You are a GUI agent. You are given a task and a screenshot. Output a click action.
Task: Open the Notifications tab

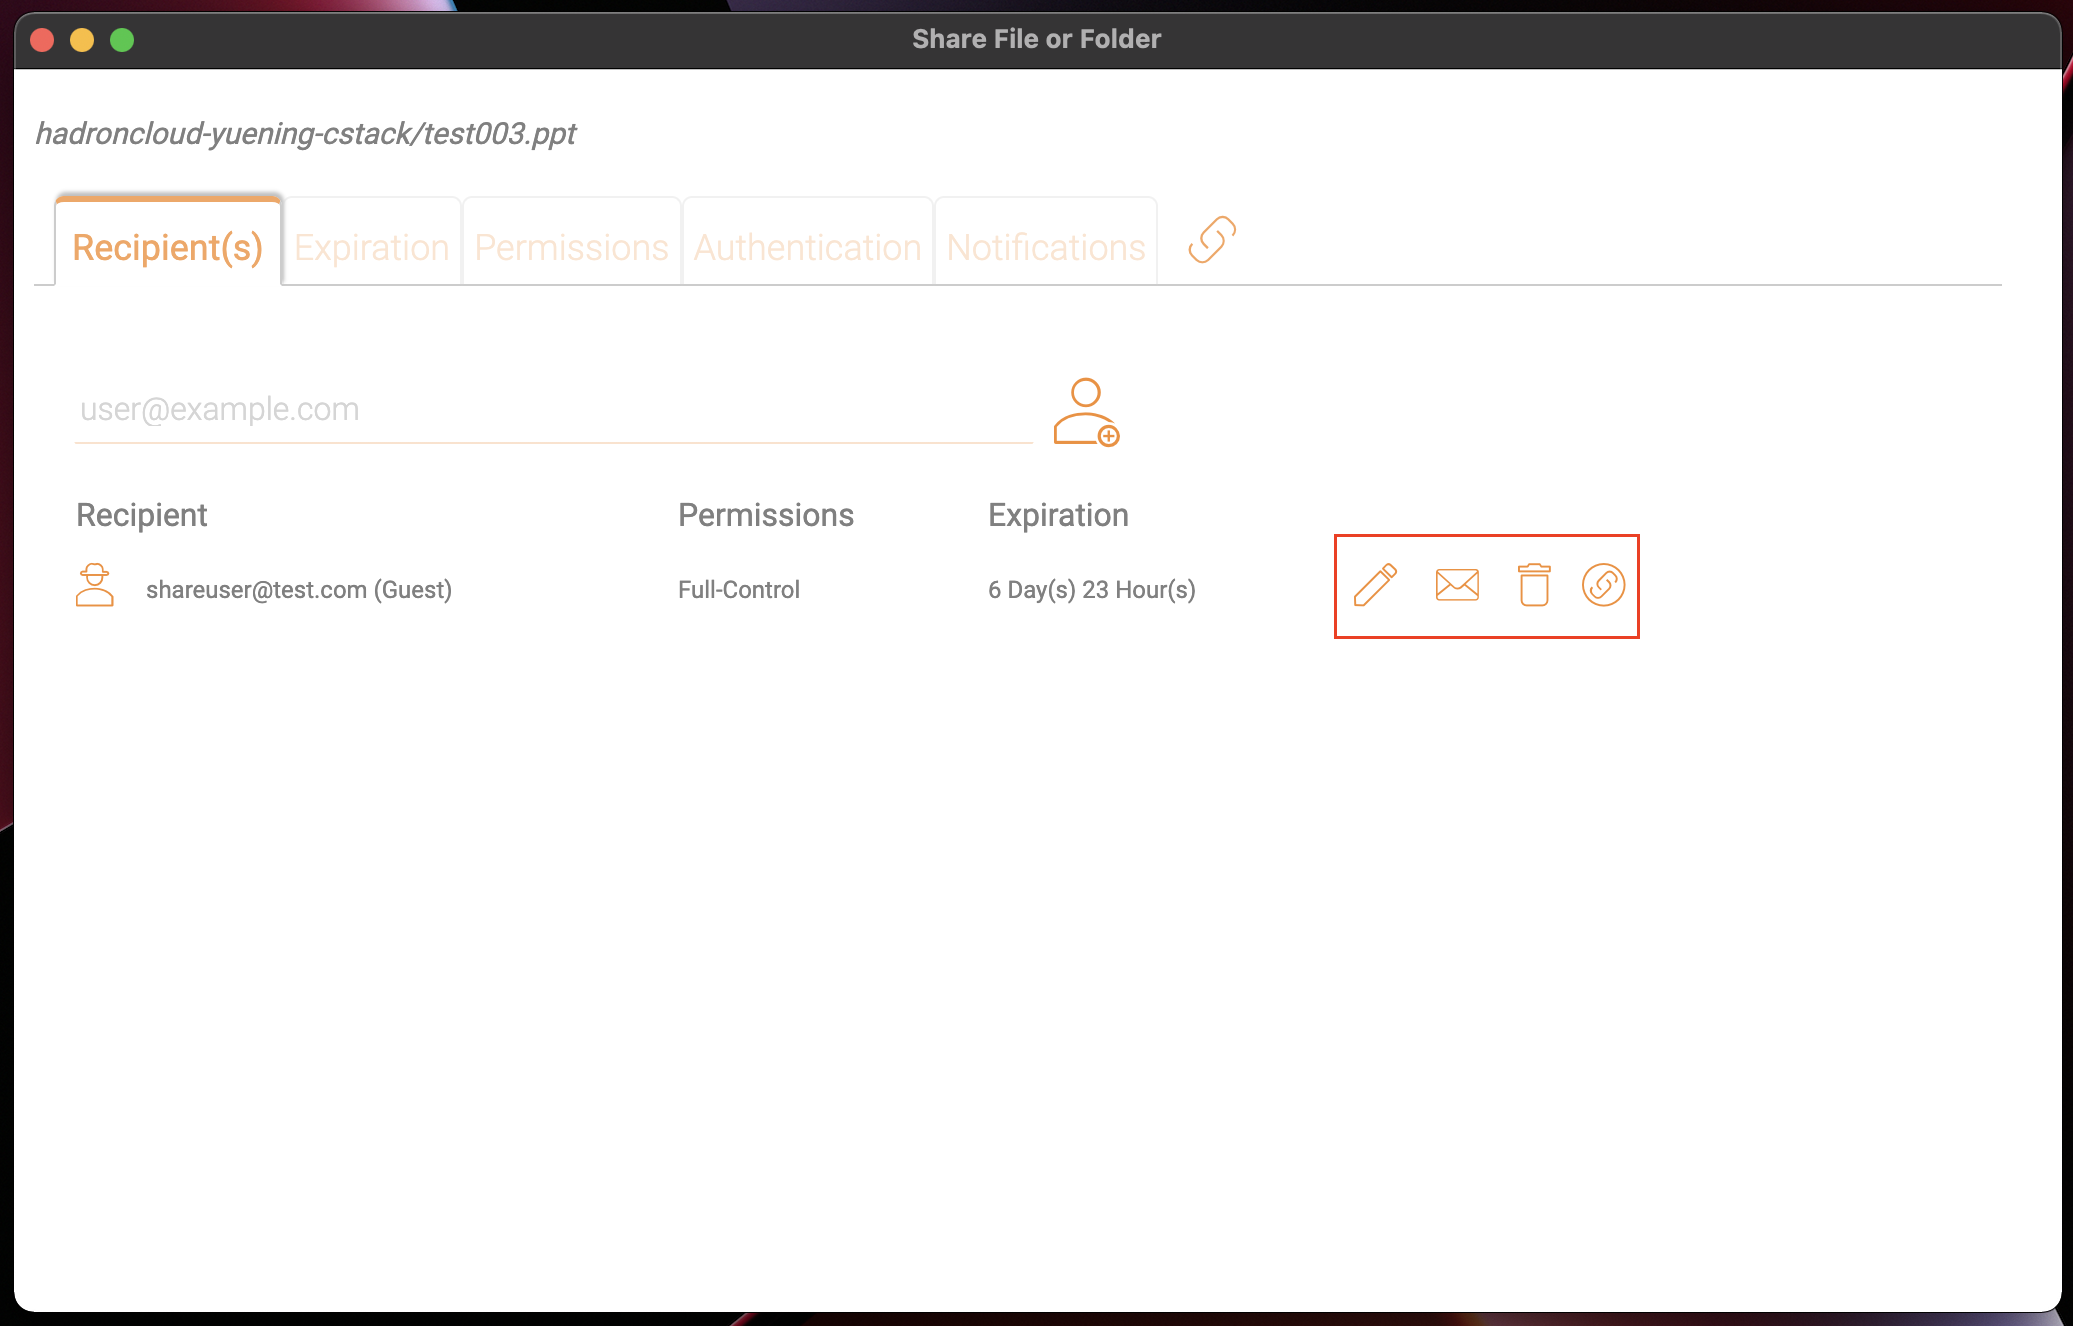[x=1046, y=246]
